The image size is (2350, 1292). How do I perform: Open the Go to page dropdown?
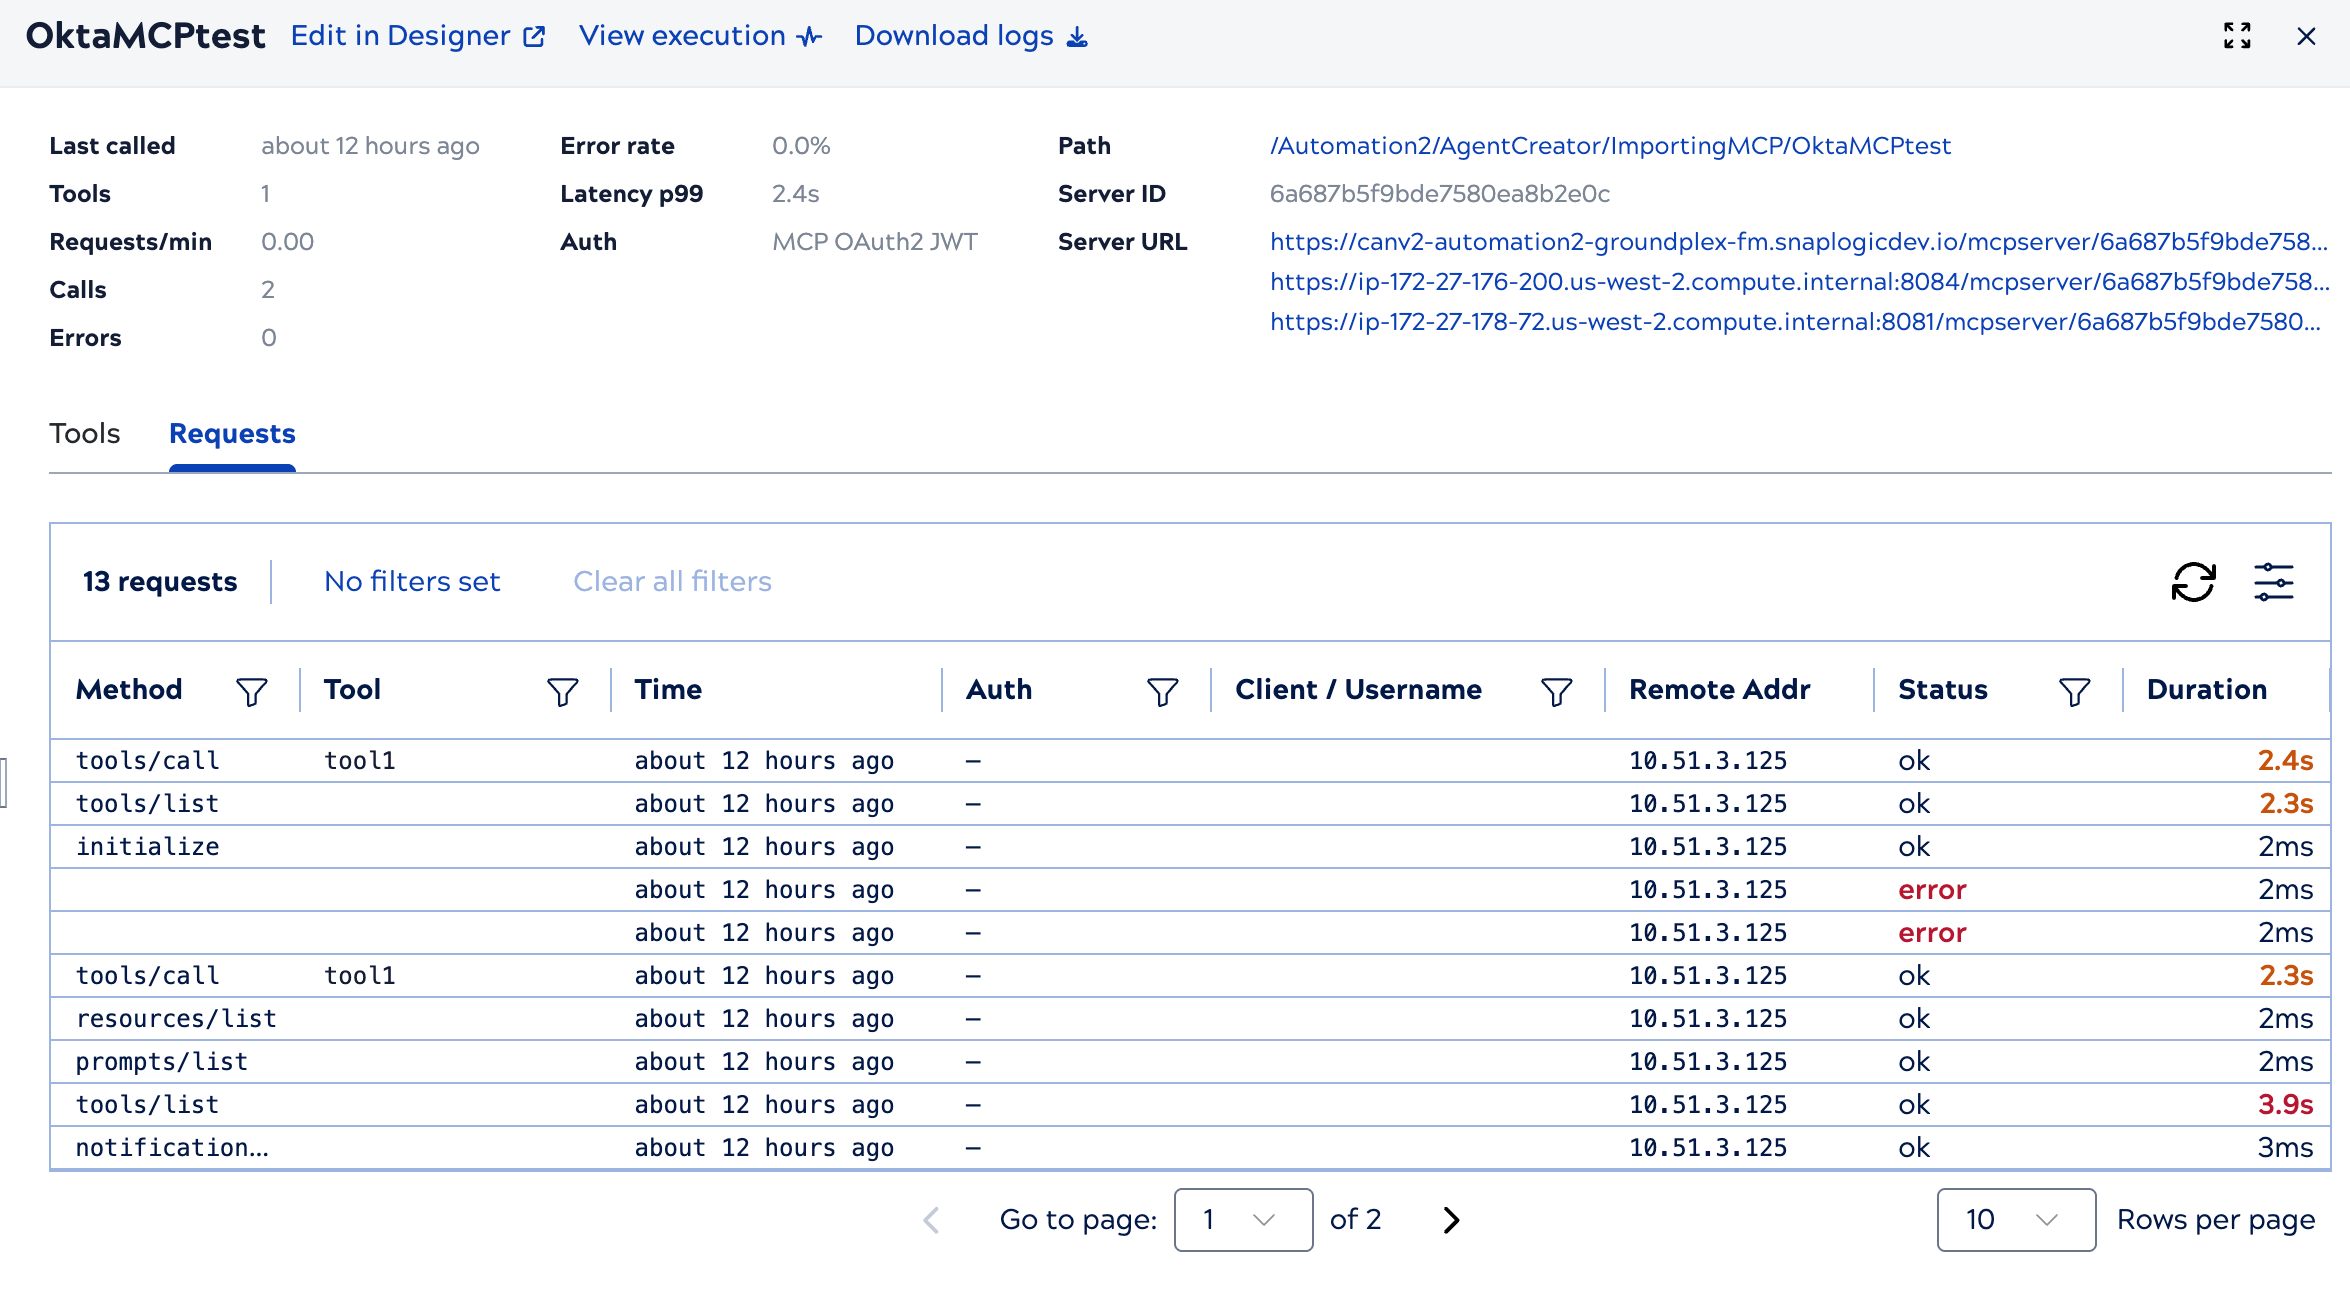click(1243, 1220)
